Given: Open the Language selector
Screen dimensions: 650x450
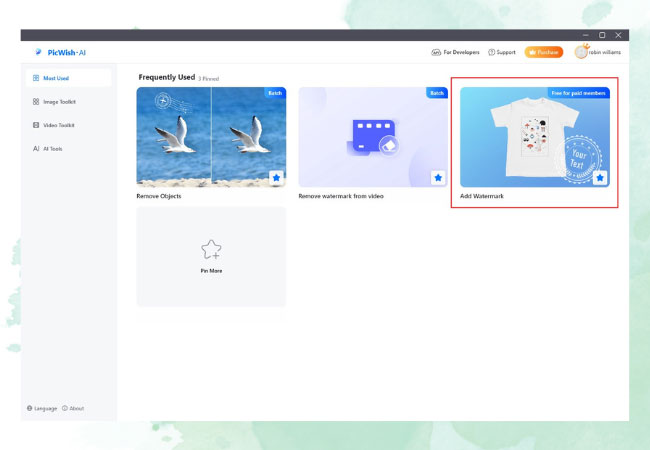Looking at the screenshot, I should 42,408.
